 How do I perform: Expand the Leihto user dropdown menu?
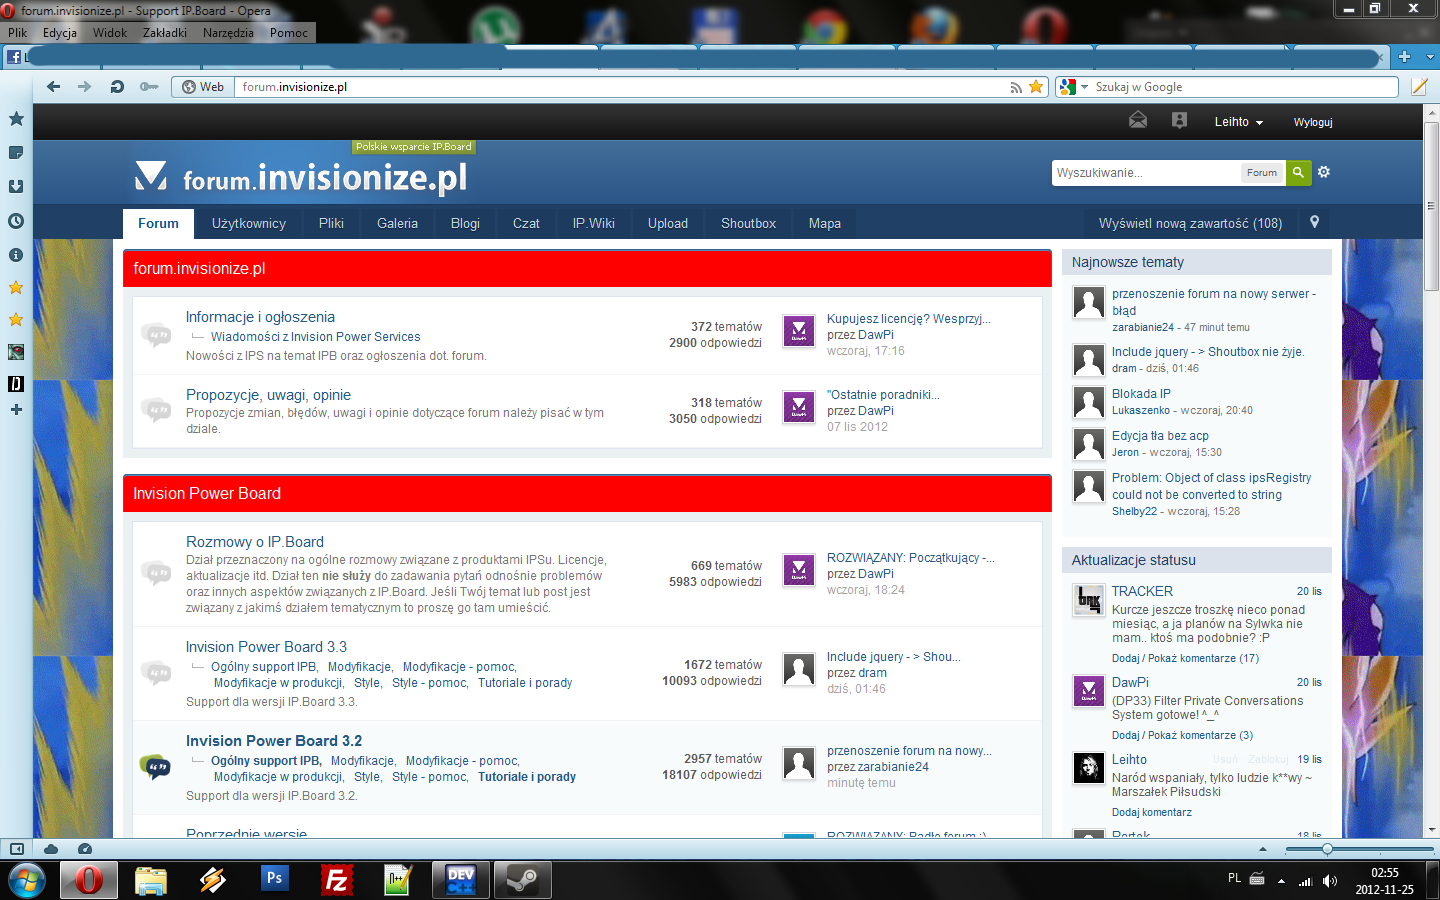point(1238,122)
